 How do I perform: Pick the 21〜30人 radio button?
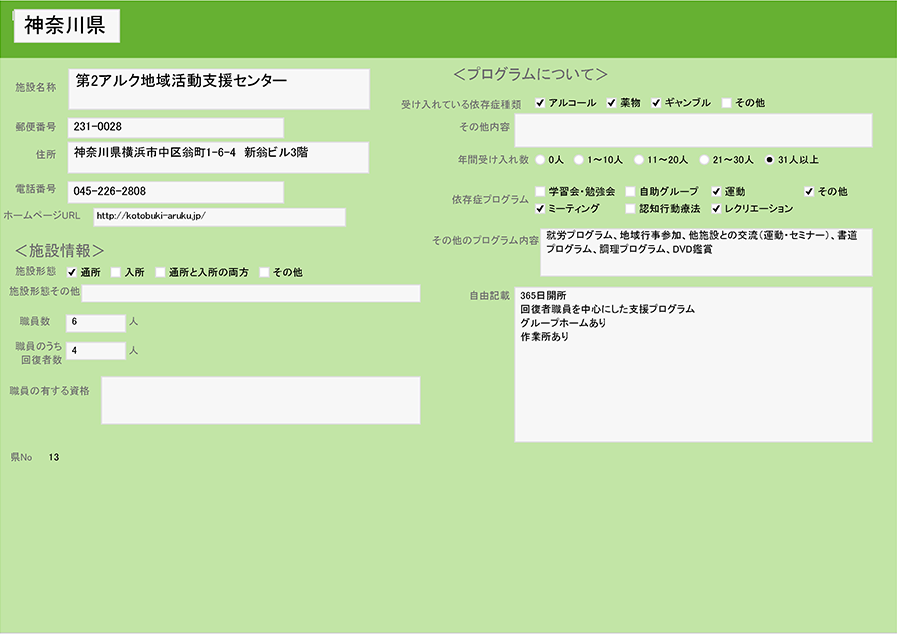(704, 159)
